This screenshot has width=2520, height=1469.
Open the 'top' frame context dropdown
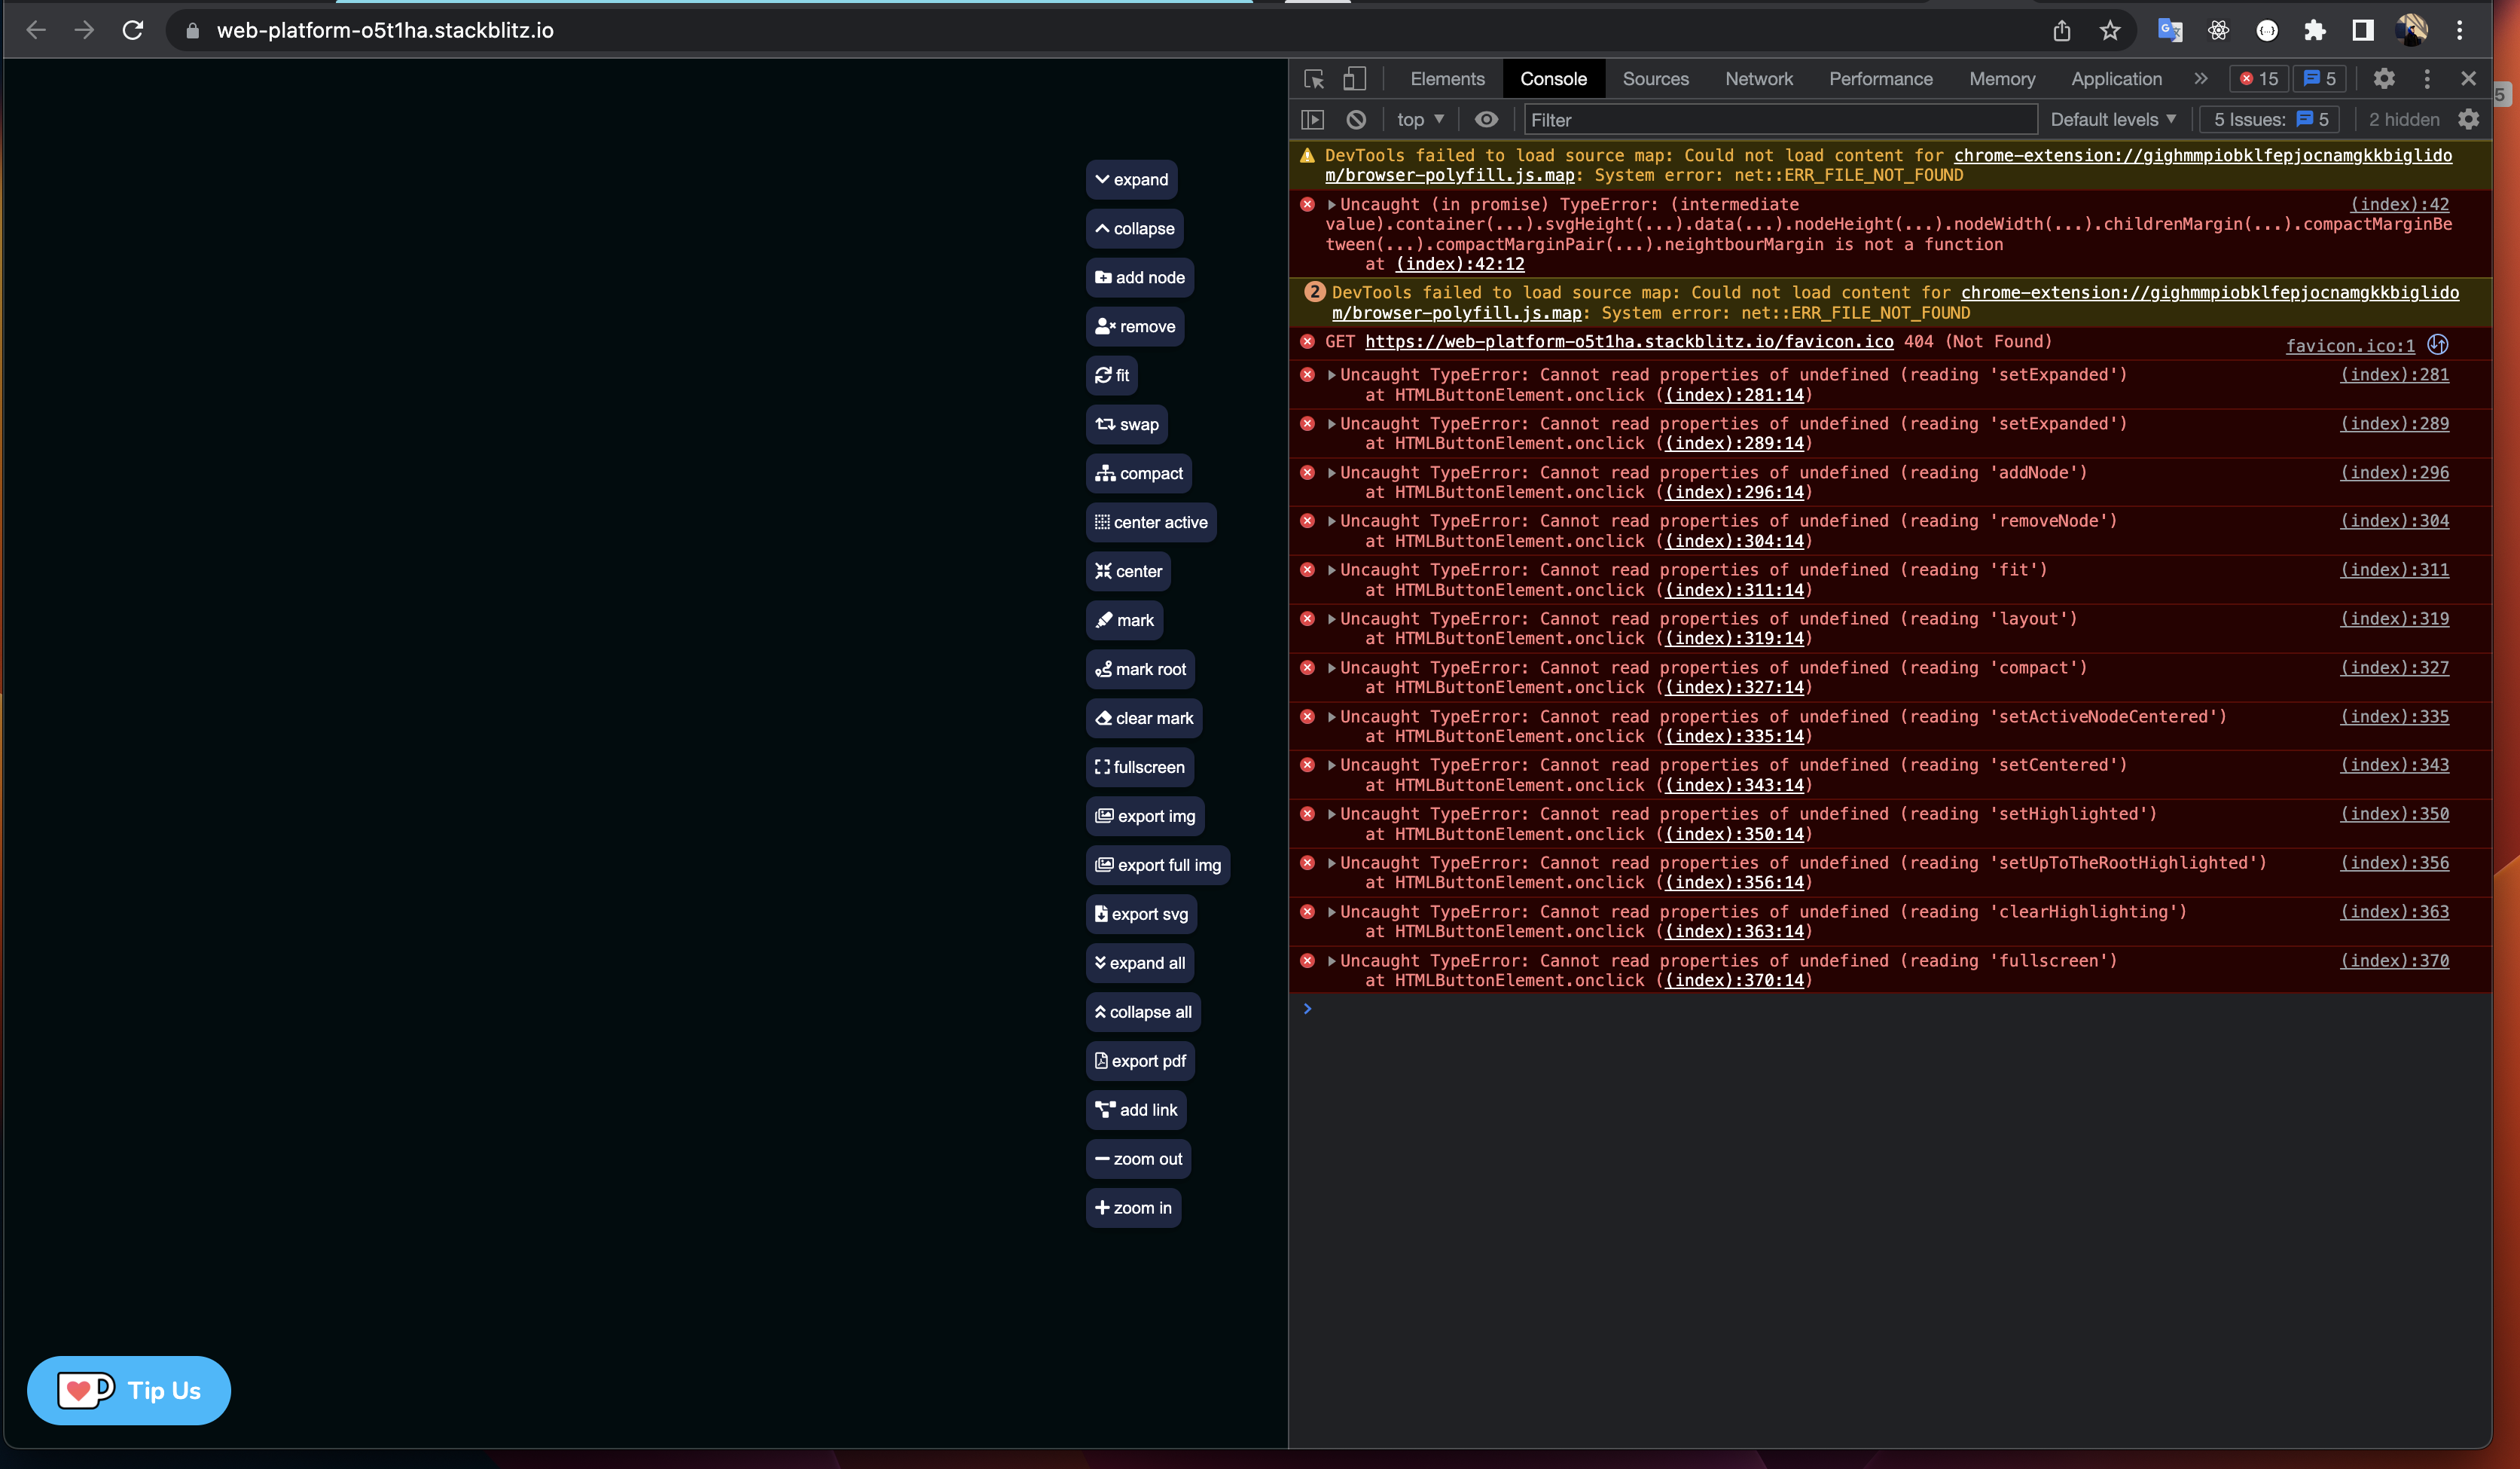click(x=1418, y=119)
